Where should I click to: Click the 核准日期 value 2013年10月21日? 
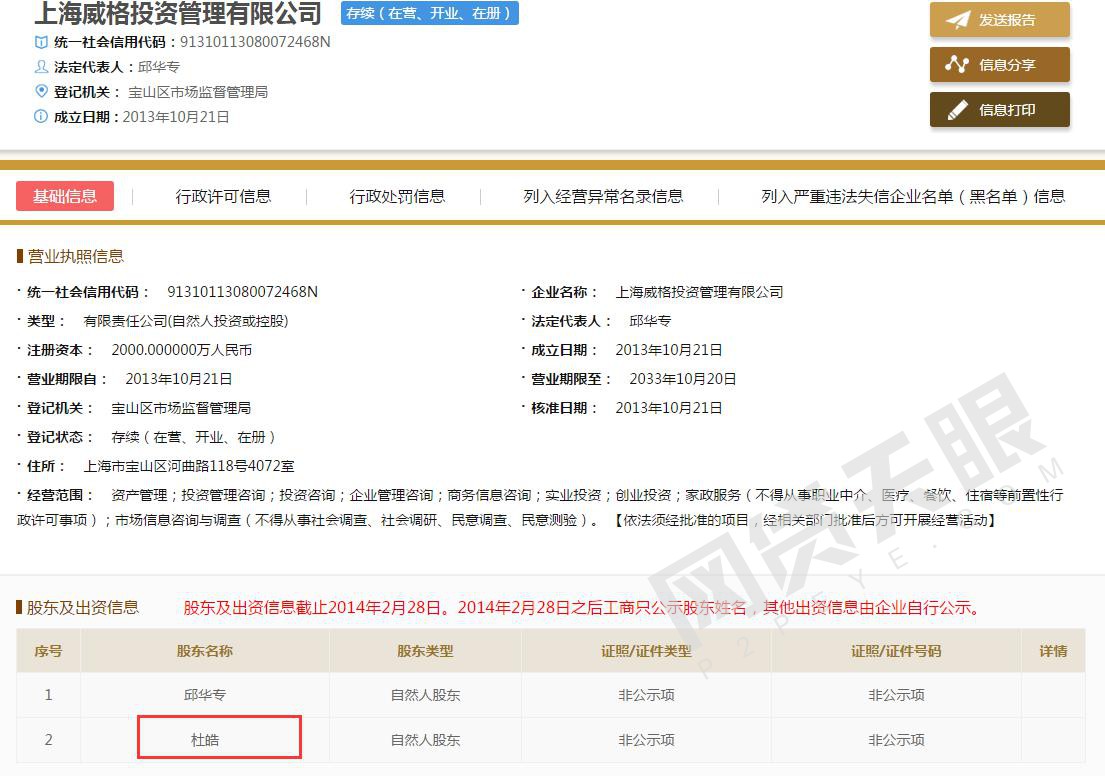[669, 407]
